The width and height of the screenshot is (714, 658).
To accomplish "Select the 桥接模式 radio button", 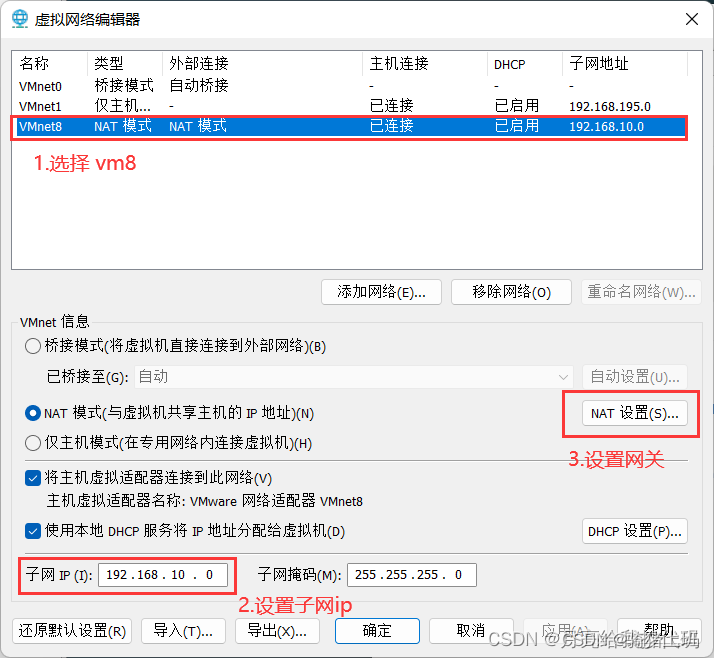I will click(x=33, y=346).
